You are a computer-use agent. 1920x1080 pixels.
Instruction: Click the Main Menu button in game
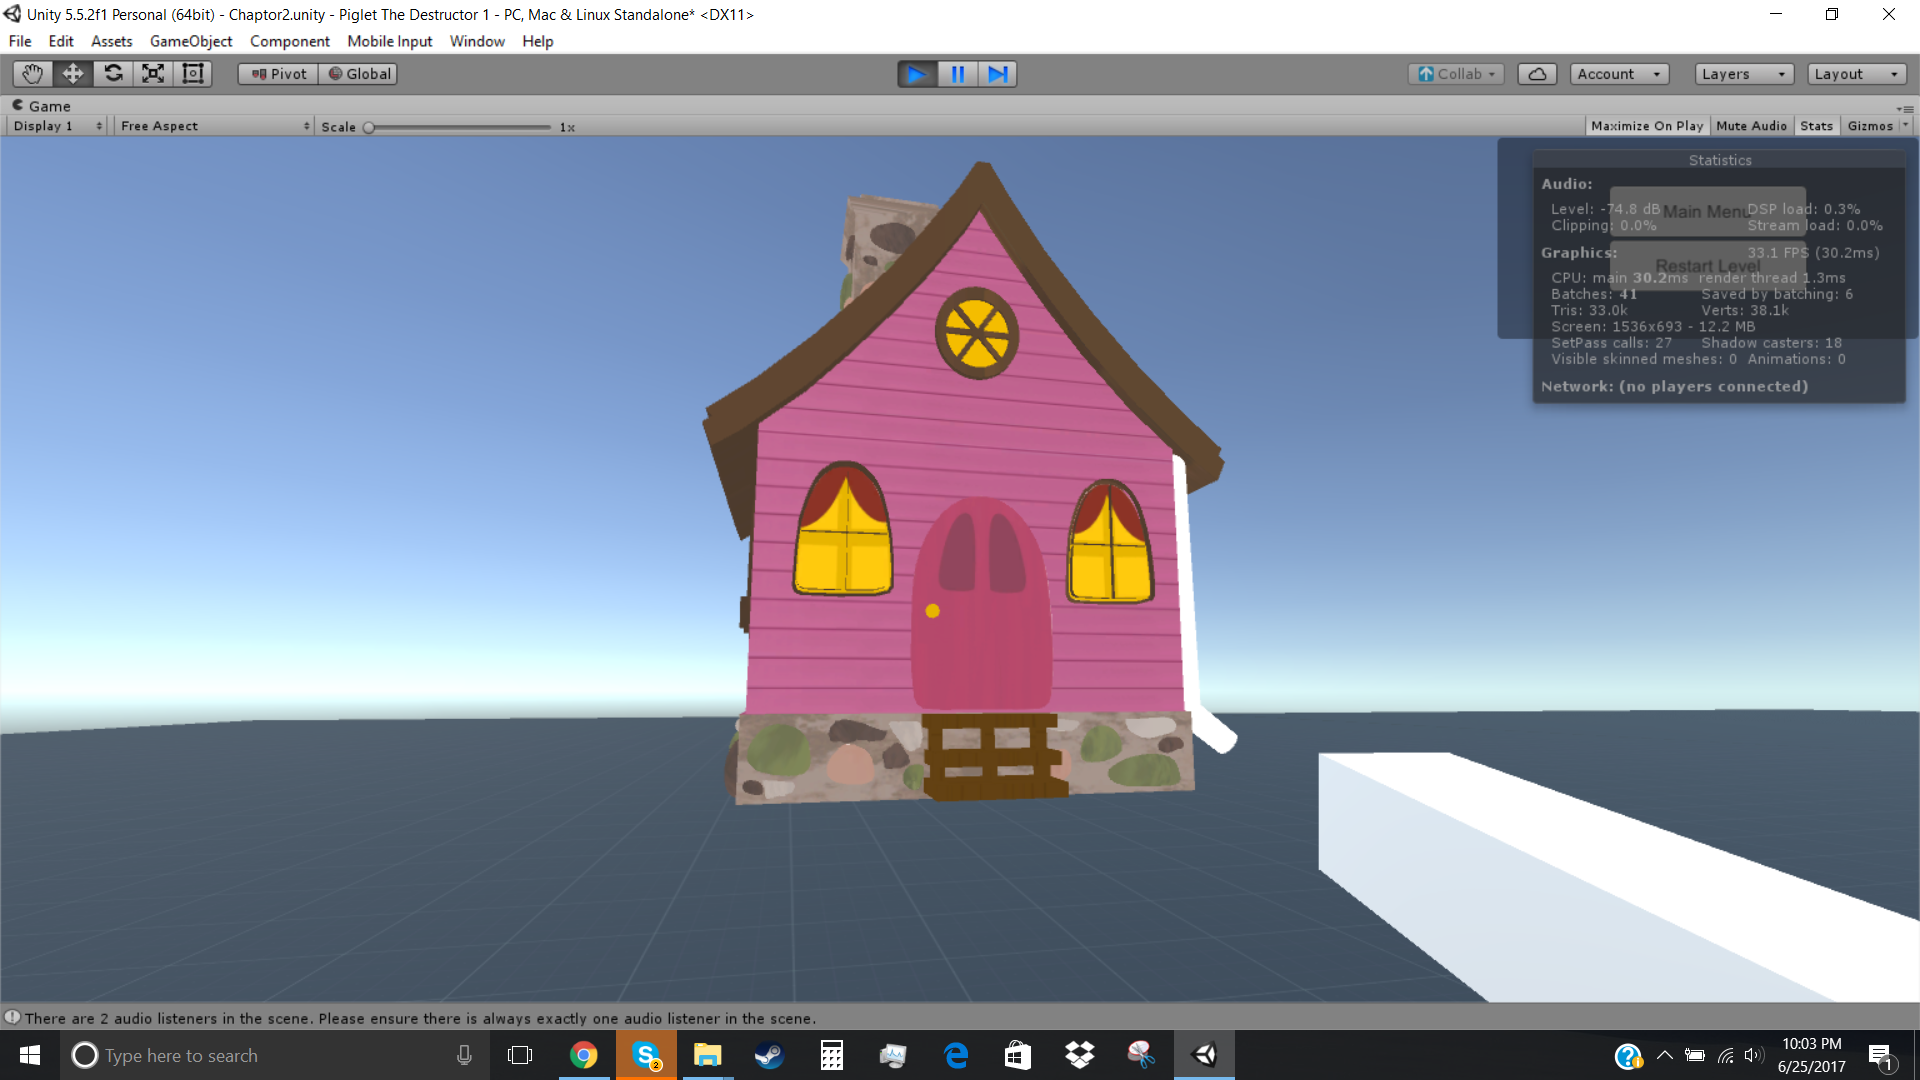(1707, 211)
